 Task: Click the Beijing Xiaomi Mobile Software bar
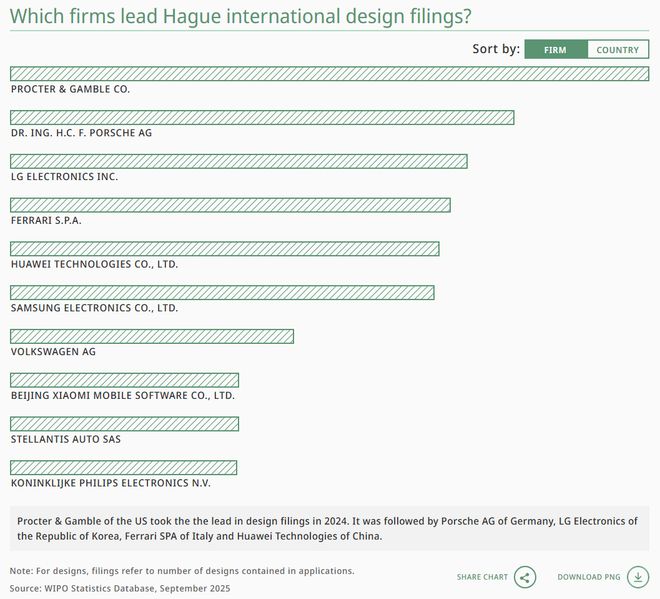(x=125, y=380)
